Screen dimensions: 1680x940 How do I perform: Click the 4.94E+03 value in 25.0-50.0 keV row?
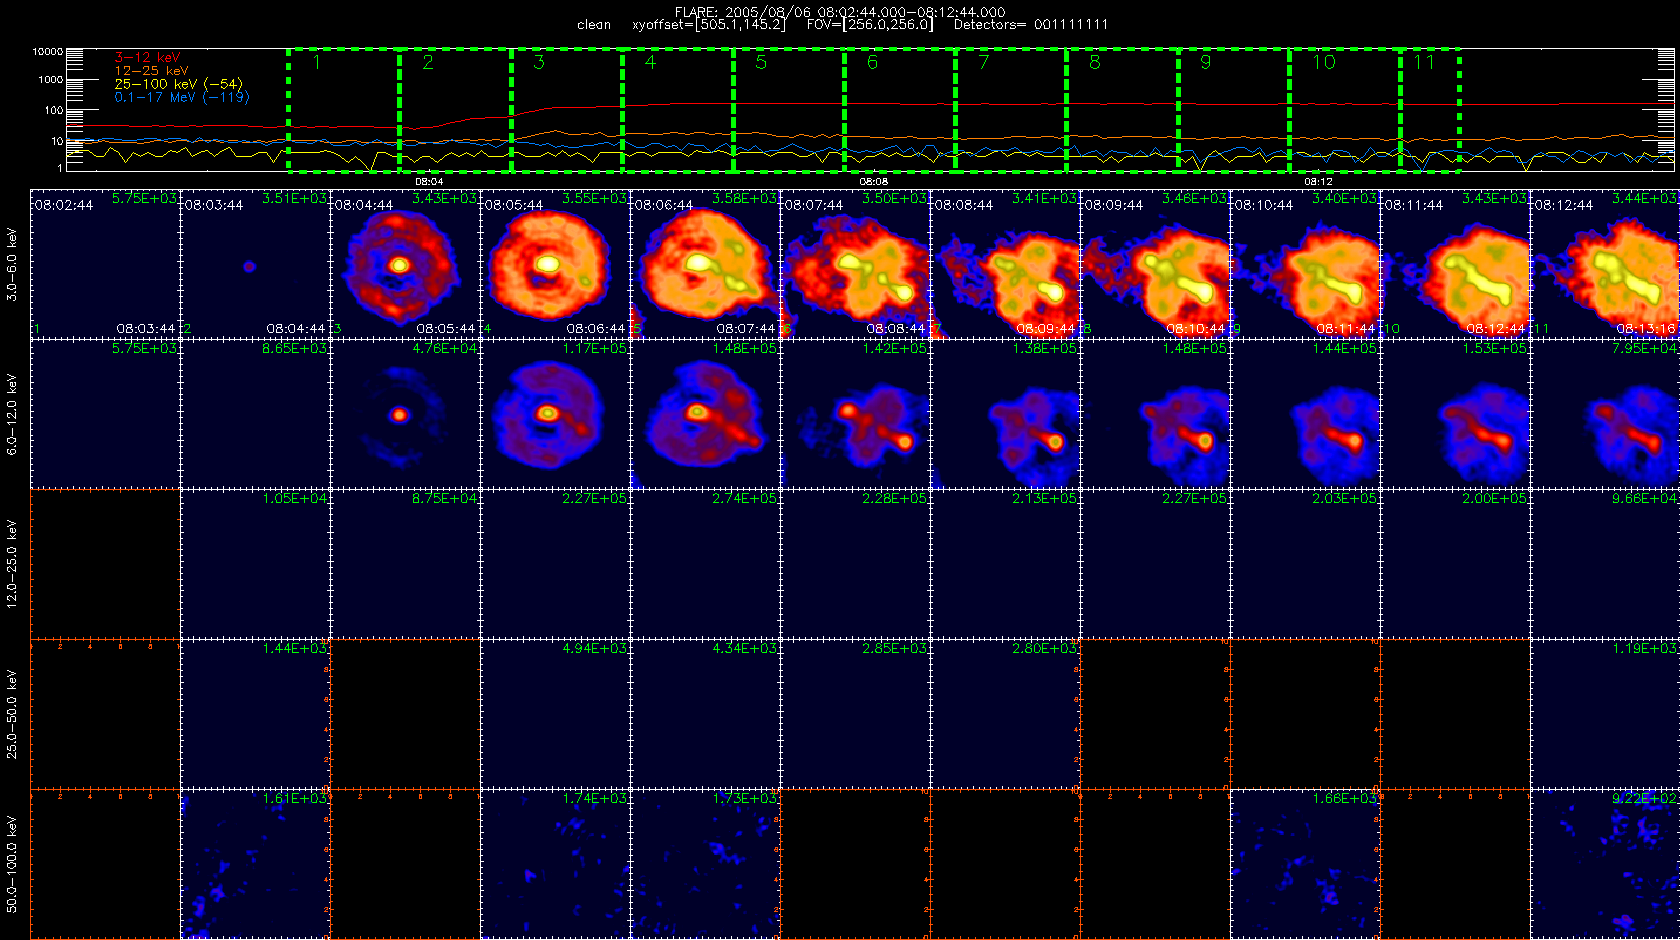click(594, 648)
